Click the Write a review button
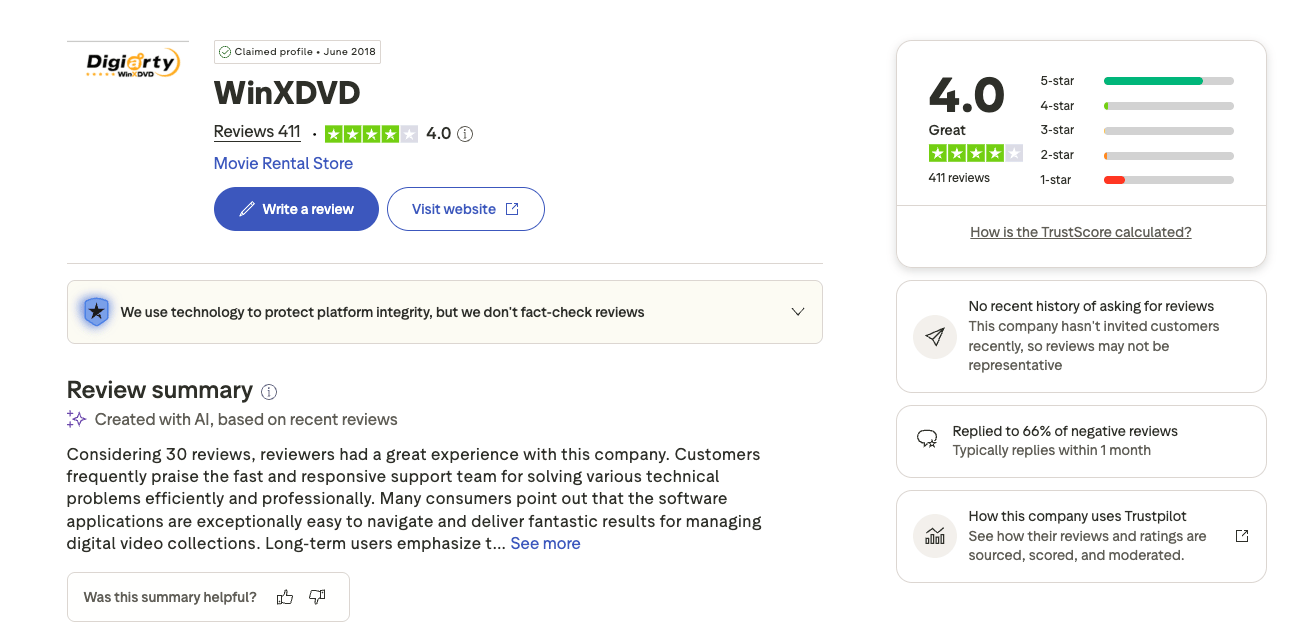Image resolution: width=1304 pixels, height=639 pixels. tap(296, 209)
